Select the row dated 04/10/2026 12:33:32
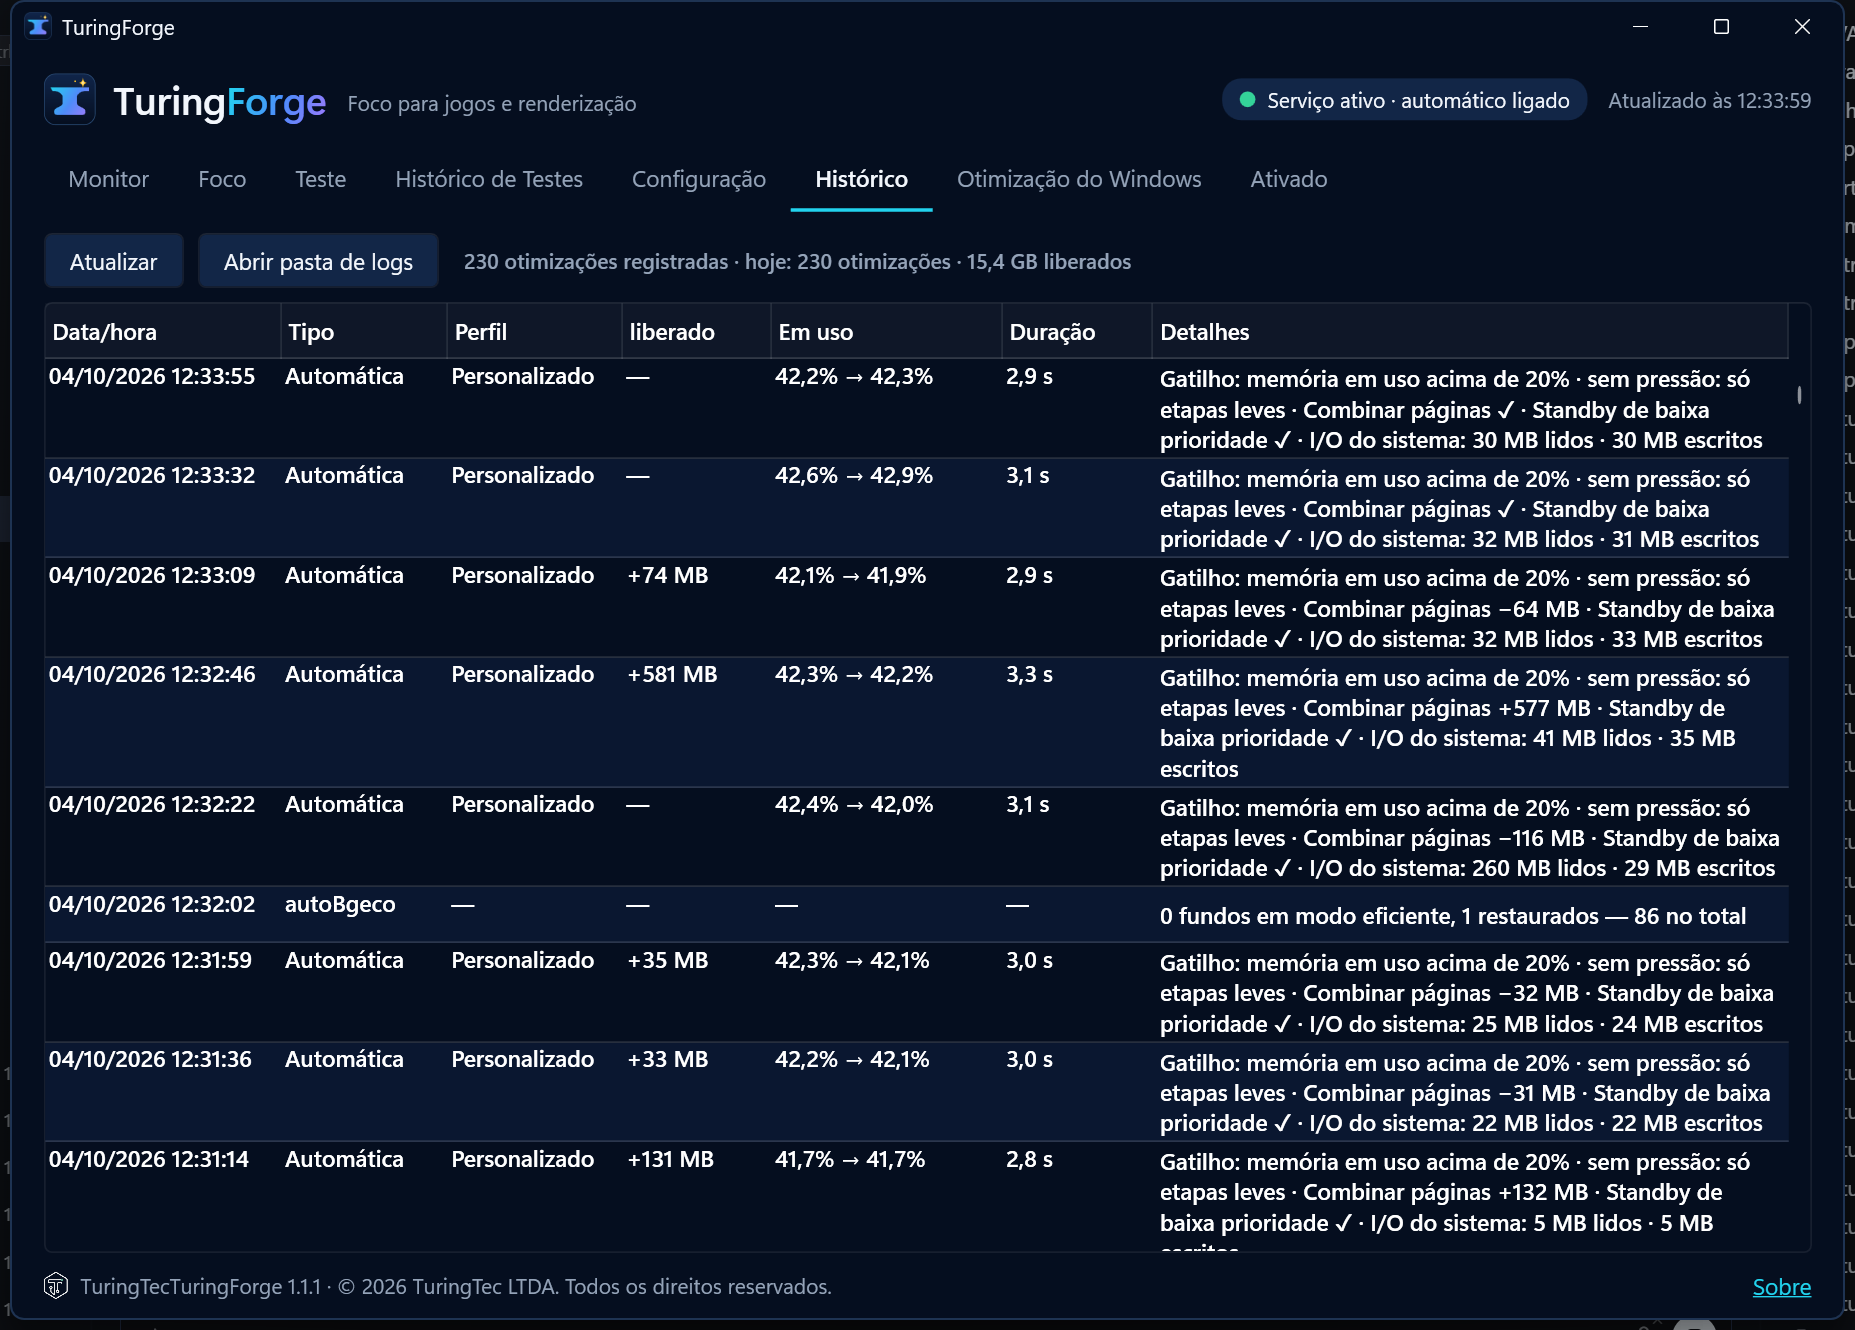The width and height of the screenshot is (1855, 1330). point(916,508)
